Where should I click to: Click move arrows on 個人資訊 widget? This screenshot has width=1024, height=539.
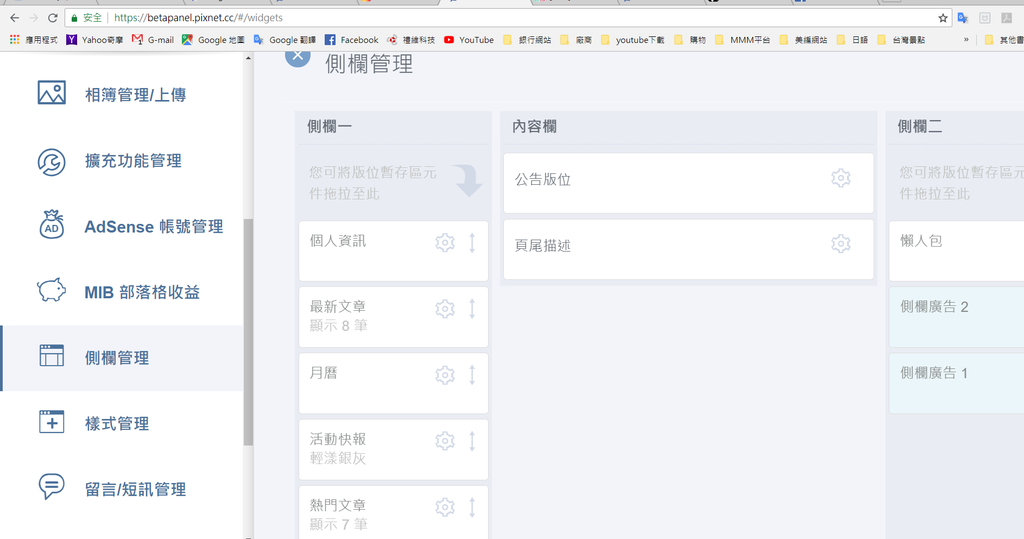472,243
